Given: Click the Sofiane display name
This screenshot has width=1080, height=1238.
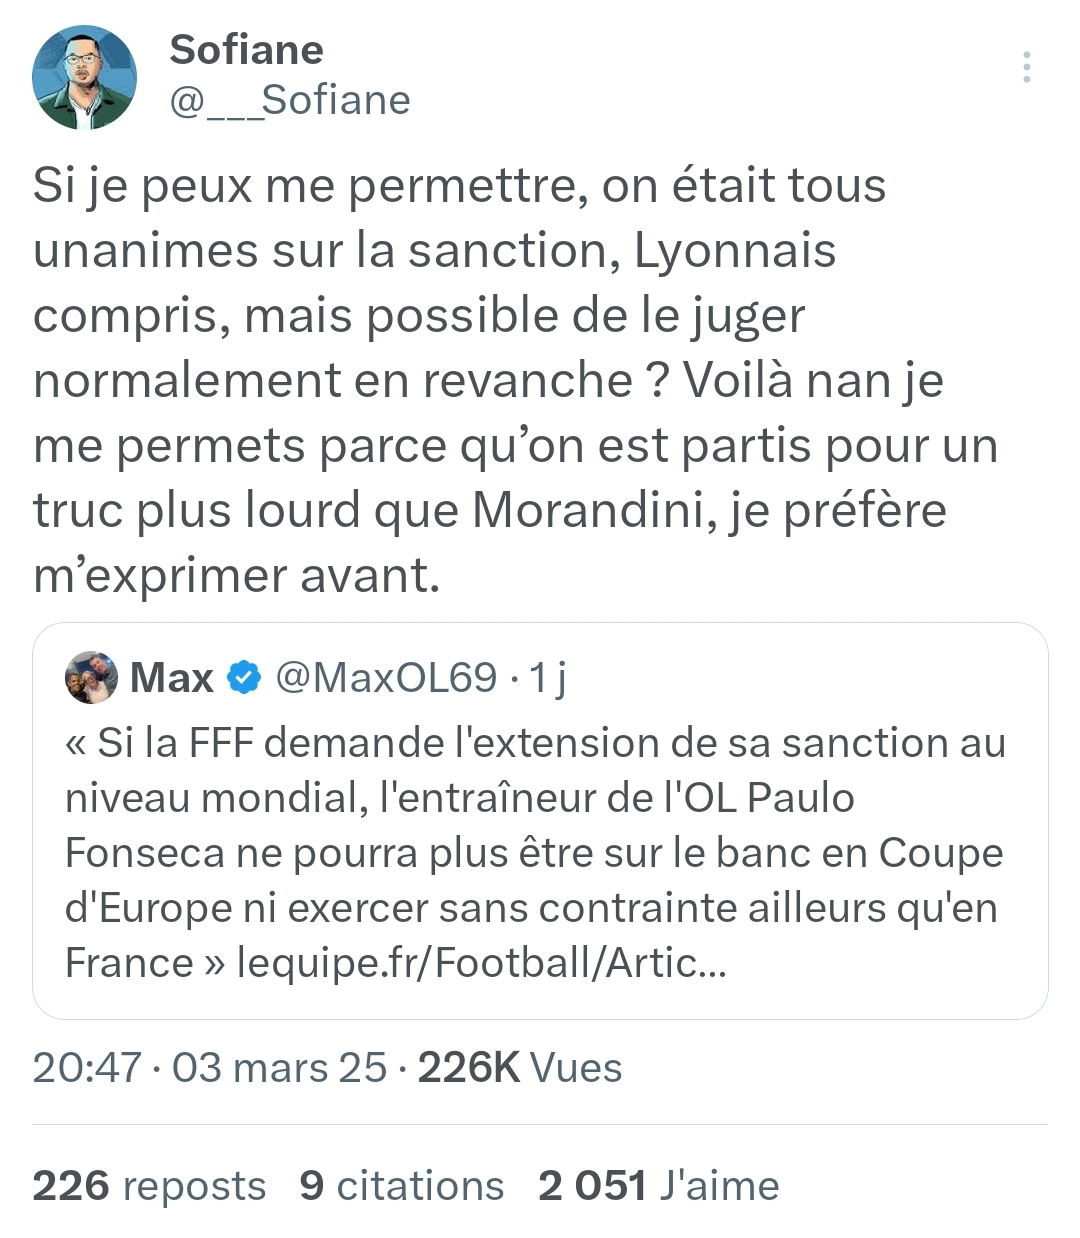Looking at the screenshot, I should 247,49.
